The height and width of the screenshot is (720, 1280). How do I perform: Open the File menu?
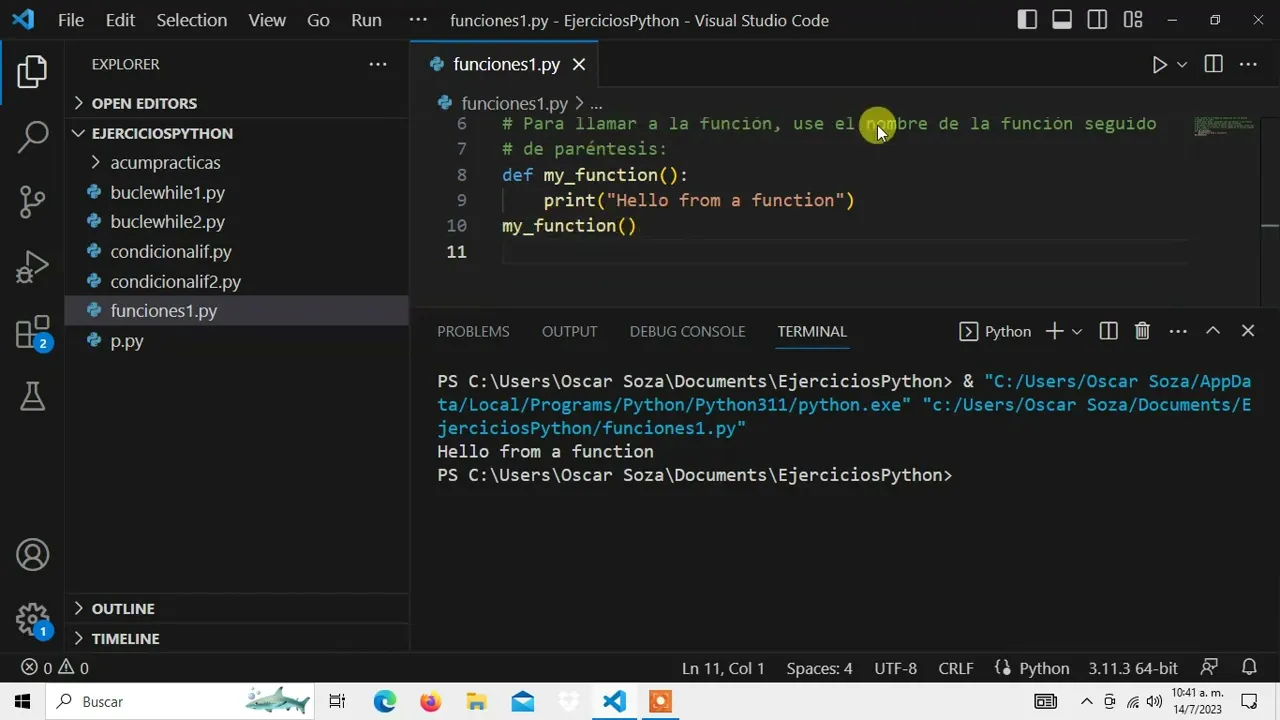(71, 20)
